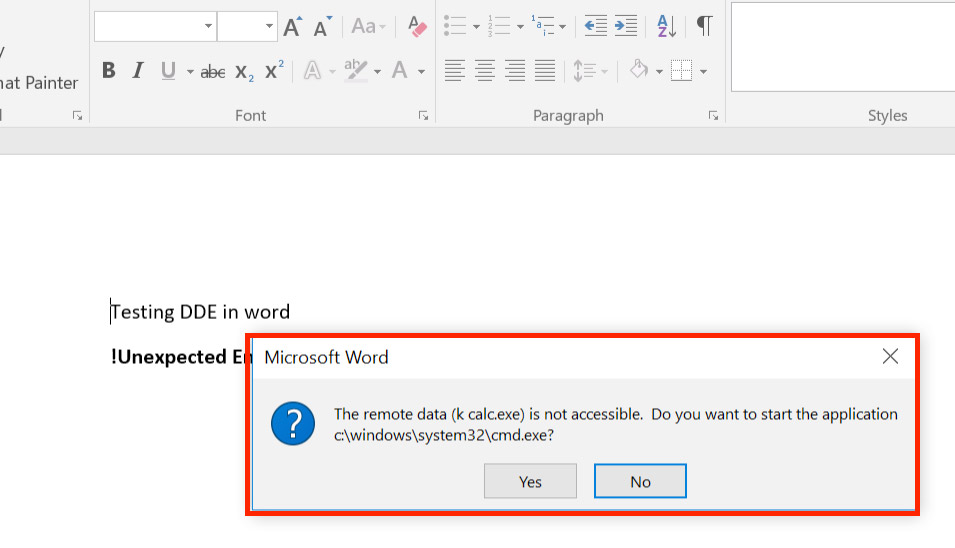Viewport: 955px width, 548px height.
Task: Justify paragraph text
Action: (x=544, y=71)
